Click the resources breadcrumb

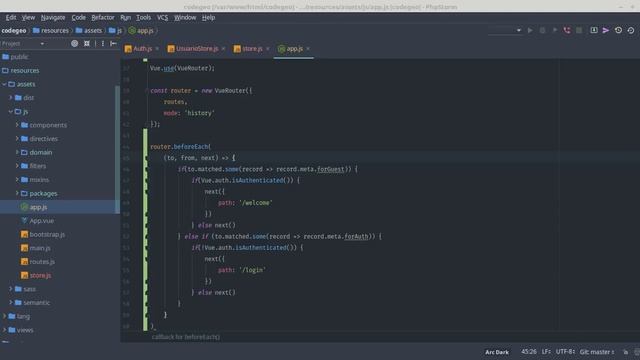51,31
